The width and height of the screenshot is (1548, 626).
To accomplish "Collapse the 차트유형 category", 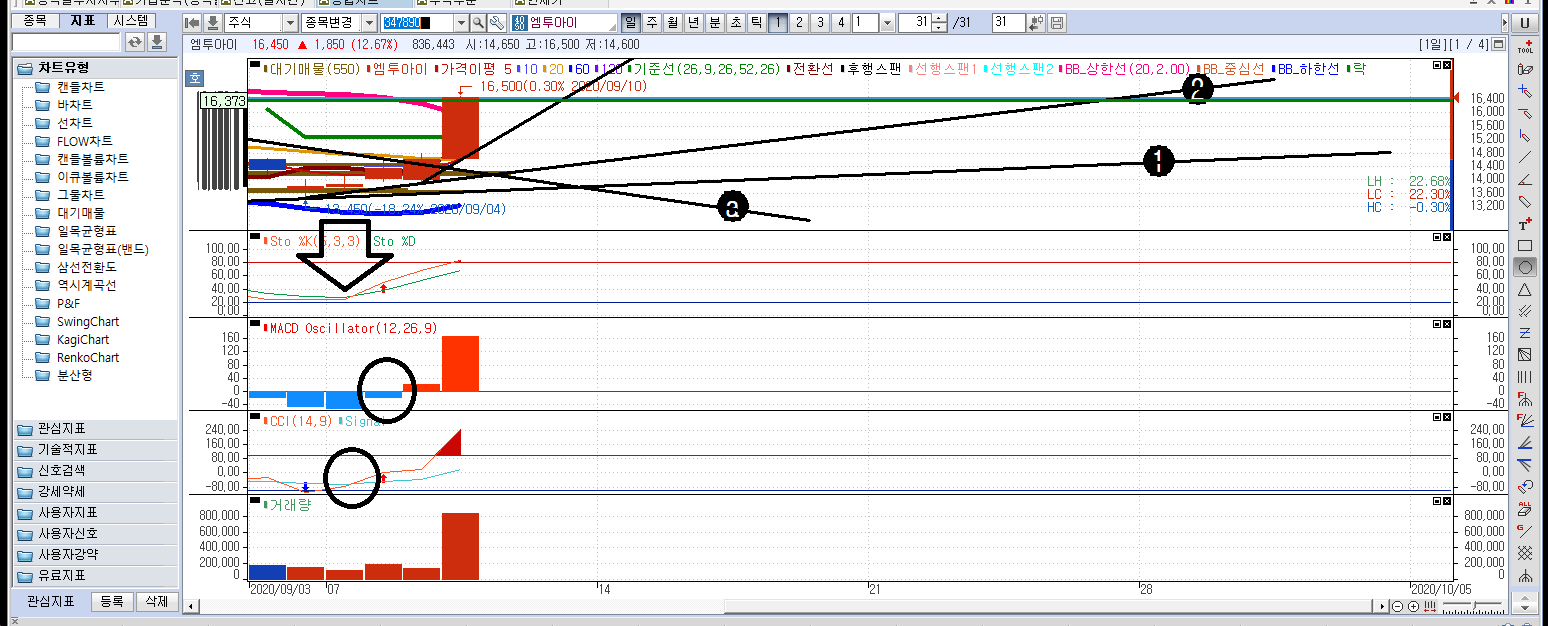I will click(95, 68).
